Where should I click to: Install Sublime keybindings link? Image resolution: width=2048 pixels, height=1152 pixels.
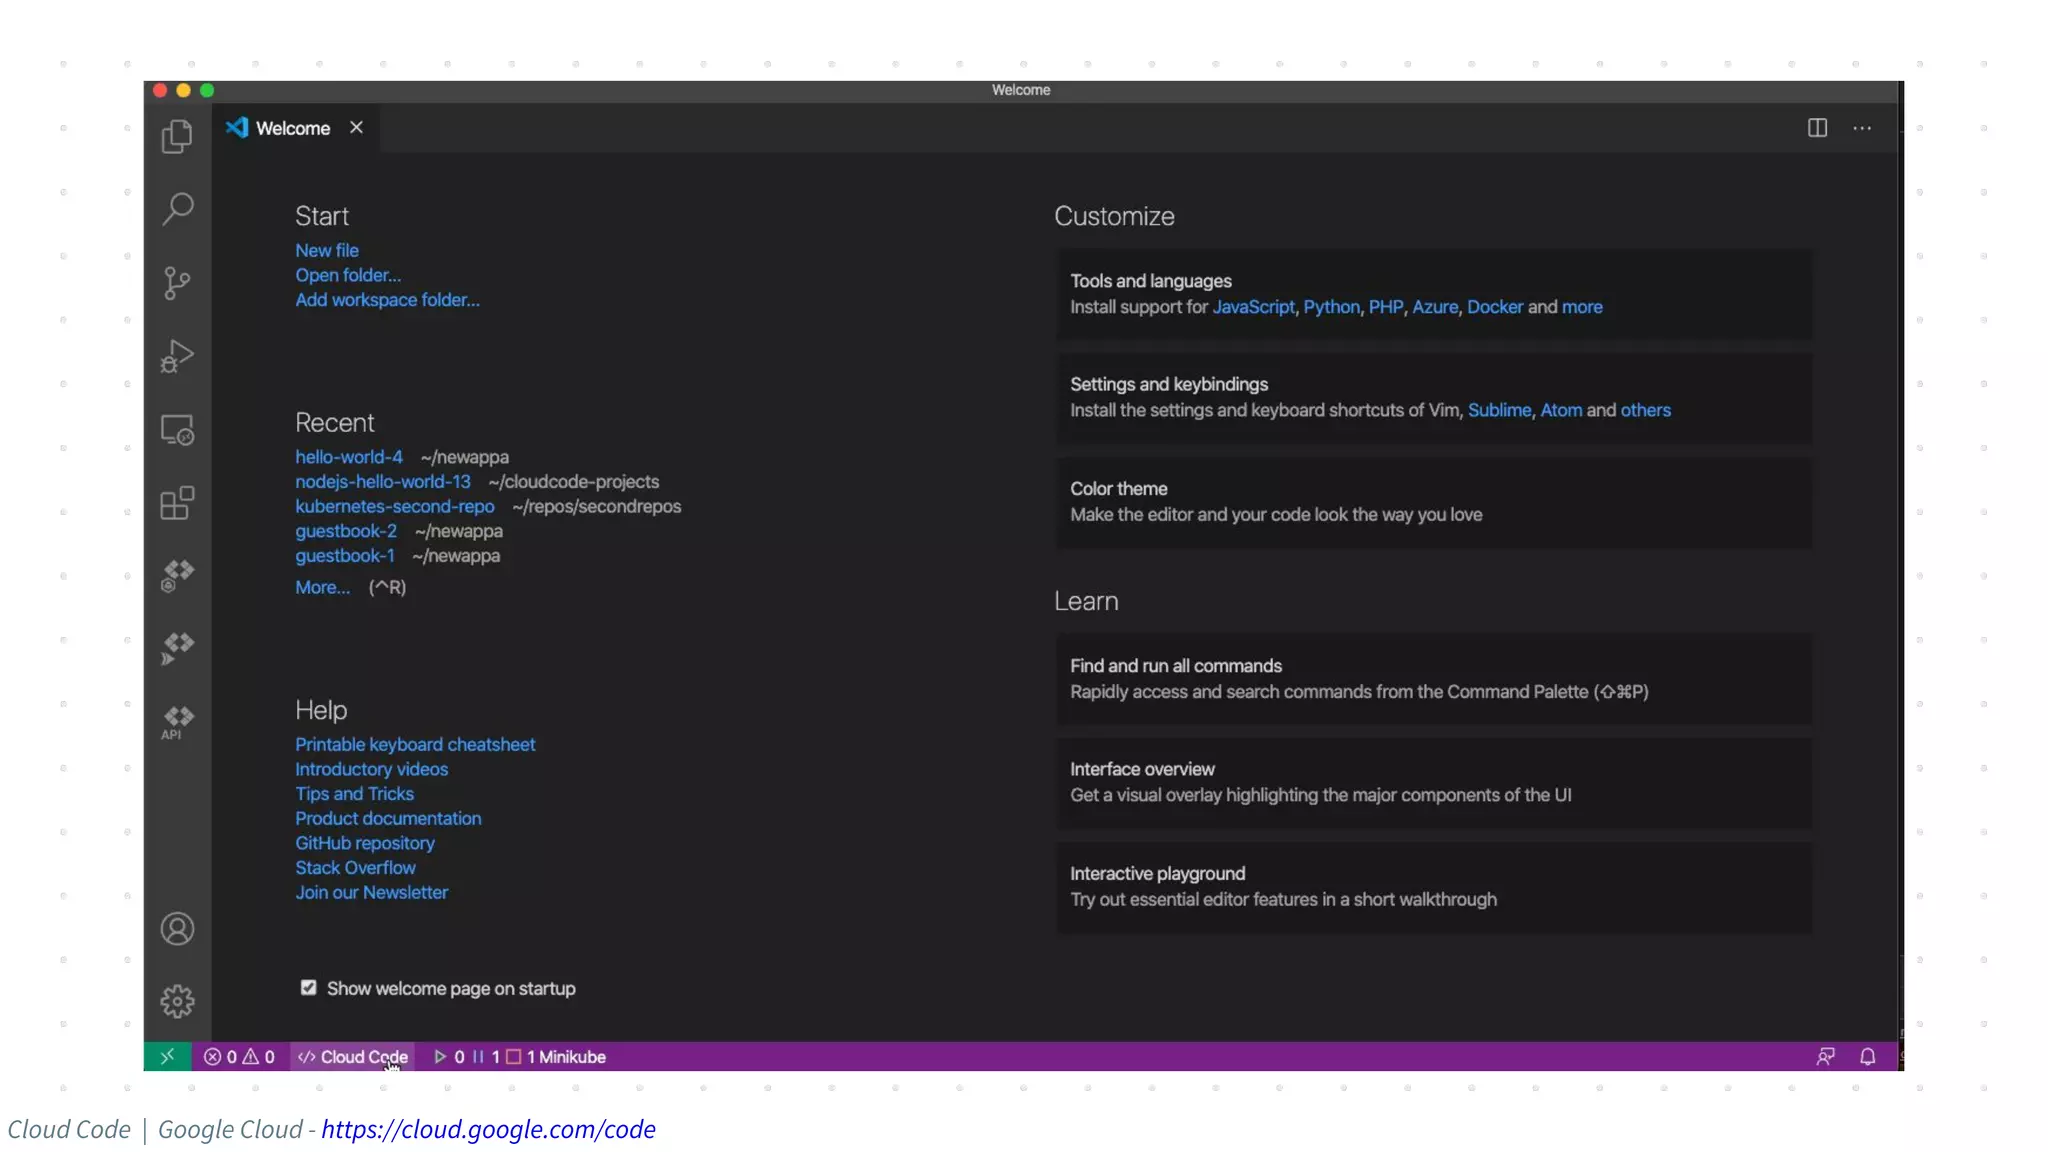(1499, 411)
